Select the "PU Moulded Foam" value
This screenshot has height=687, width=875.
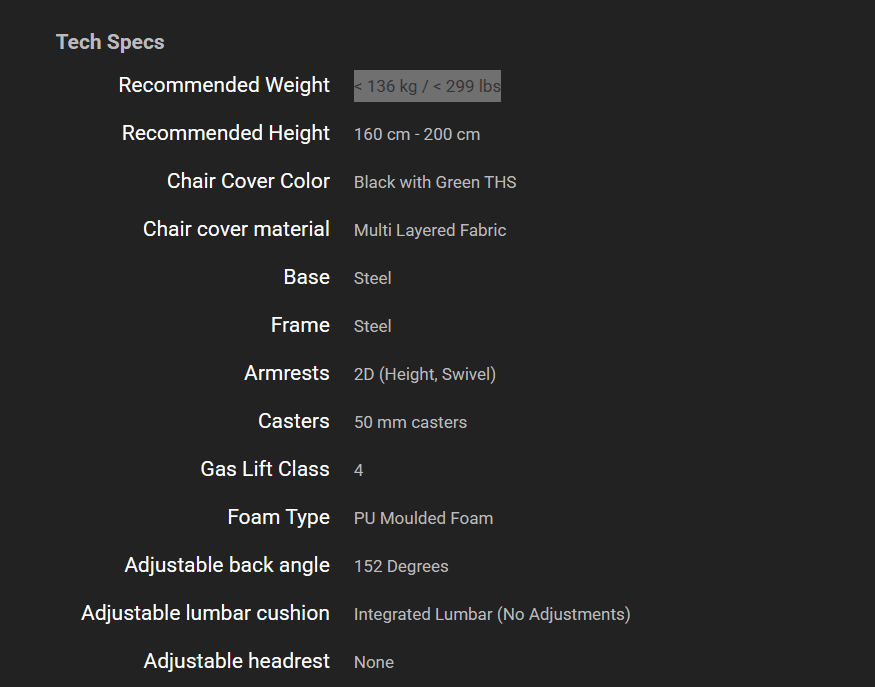click(x=423, y=518)
